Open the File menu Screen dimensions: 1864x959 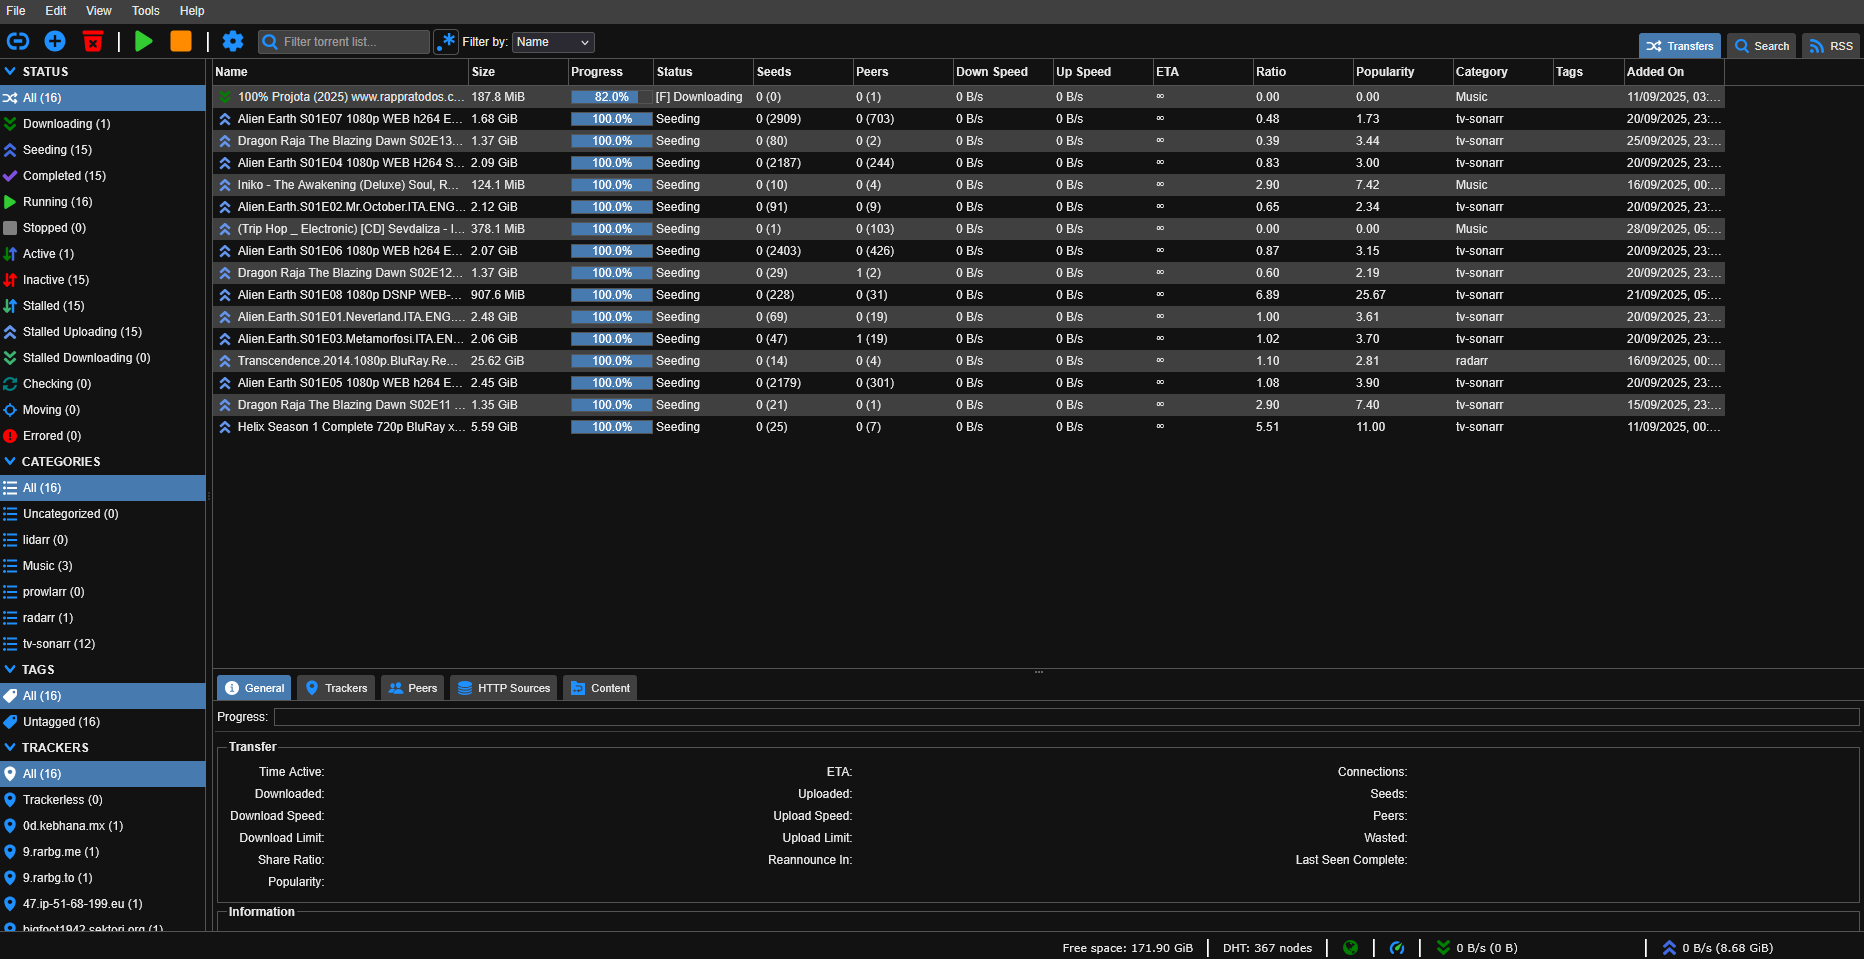click(x=16, y=11)
